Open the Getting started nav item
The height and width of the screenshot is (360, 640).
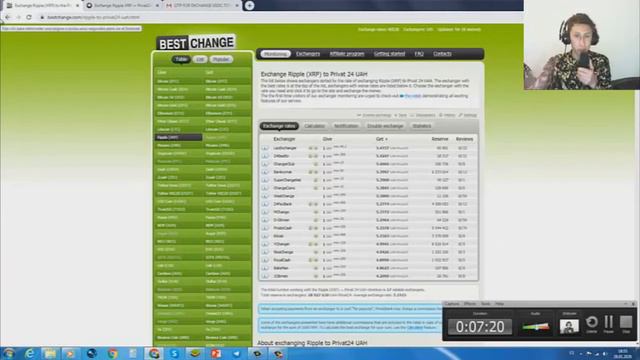(389, 54)
